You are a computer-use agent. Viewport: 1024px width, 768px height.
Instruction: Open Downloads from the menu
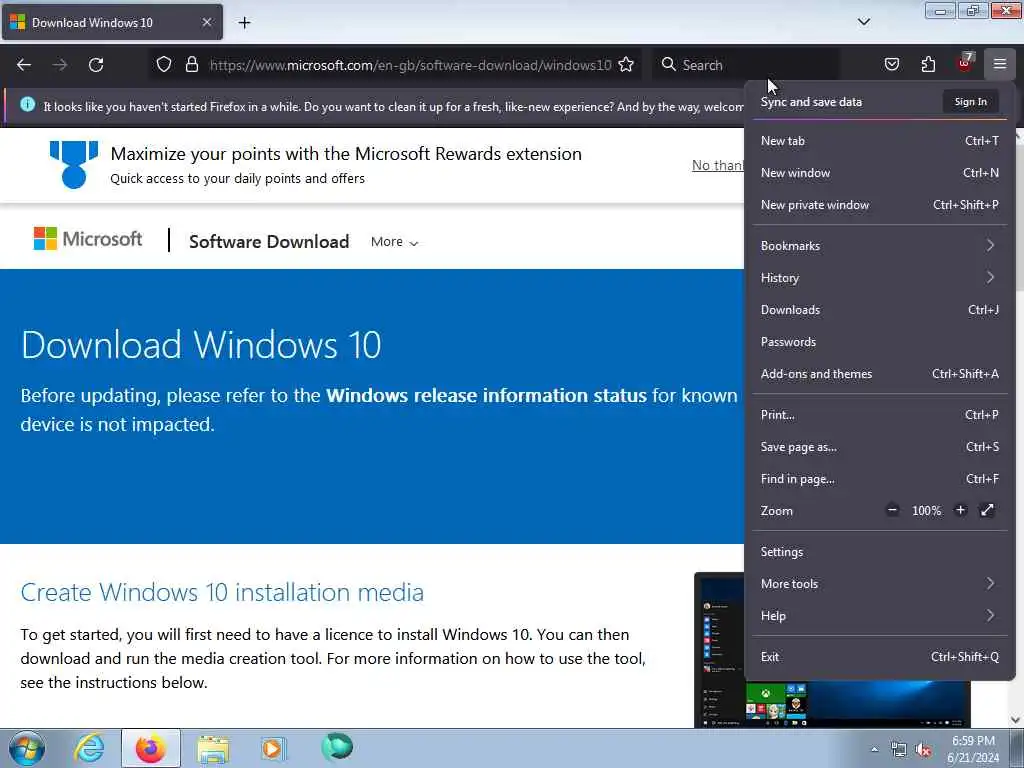click(879, 310)
